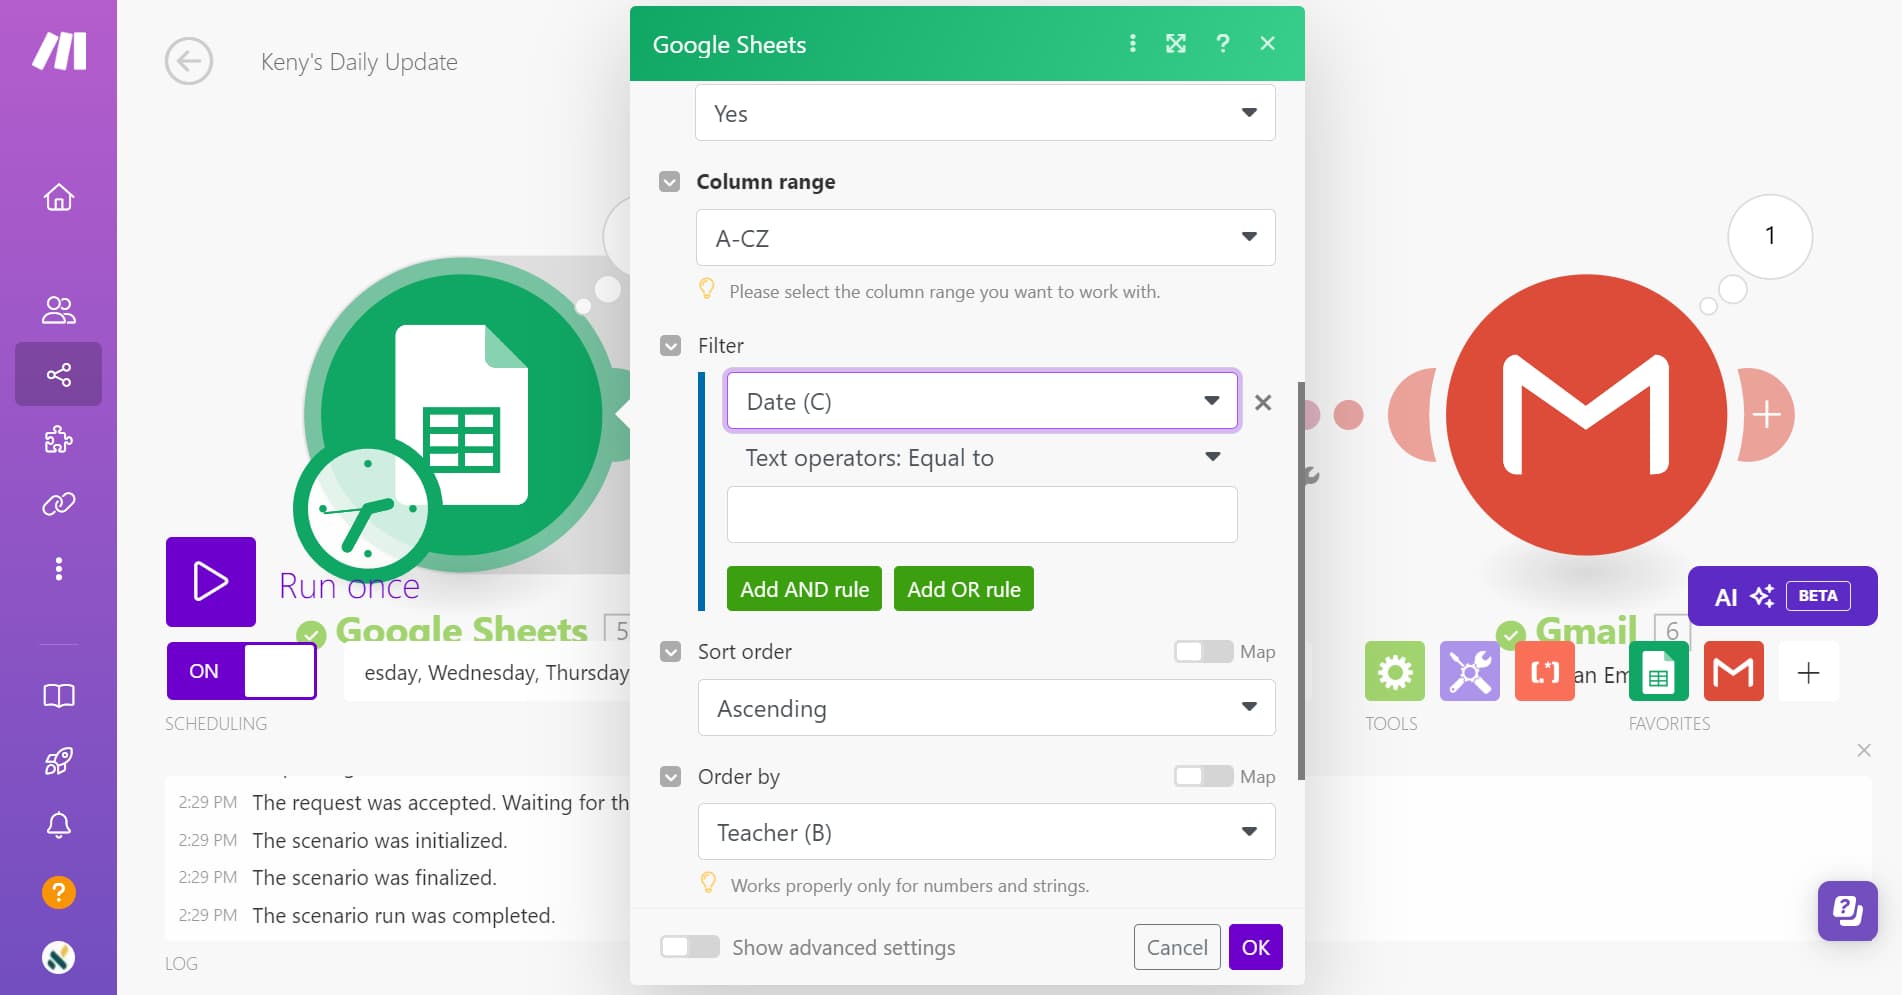The height and width of the screenshot is (995, 1902).
Task: Open the purple Tools wrench icon
Action: [1470, 671]
